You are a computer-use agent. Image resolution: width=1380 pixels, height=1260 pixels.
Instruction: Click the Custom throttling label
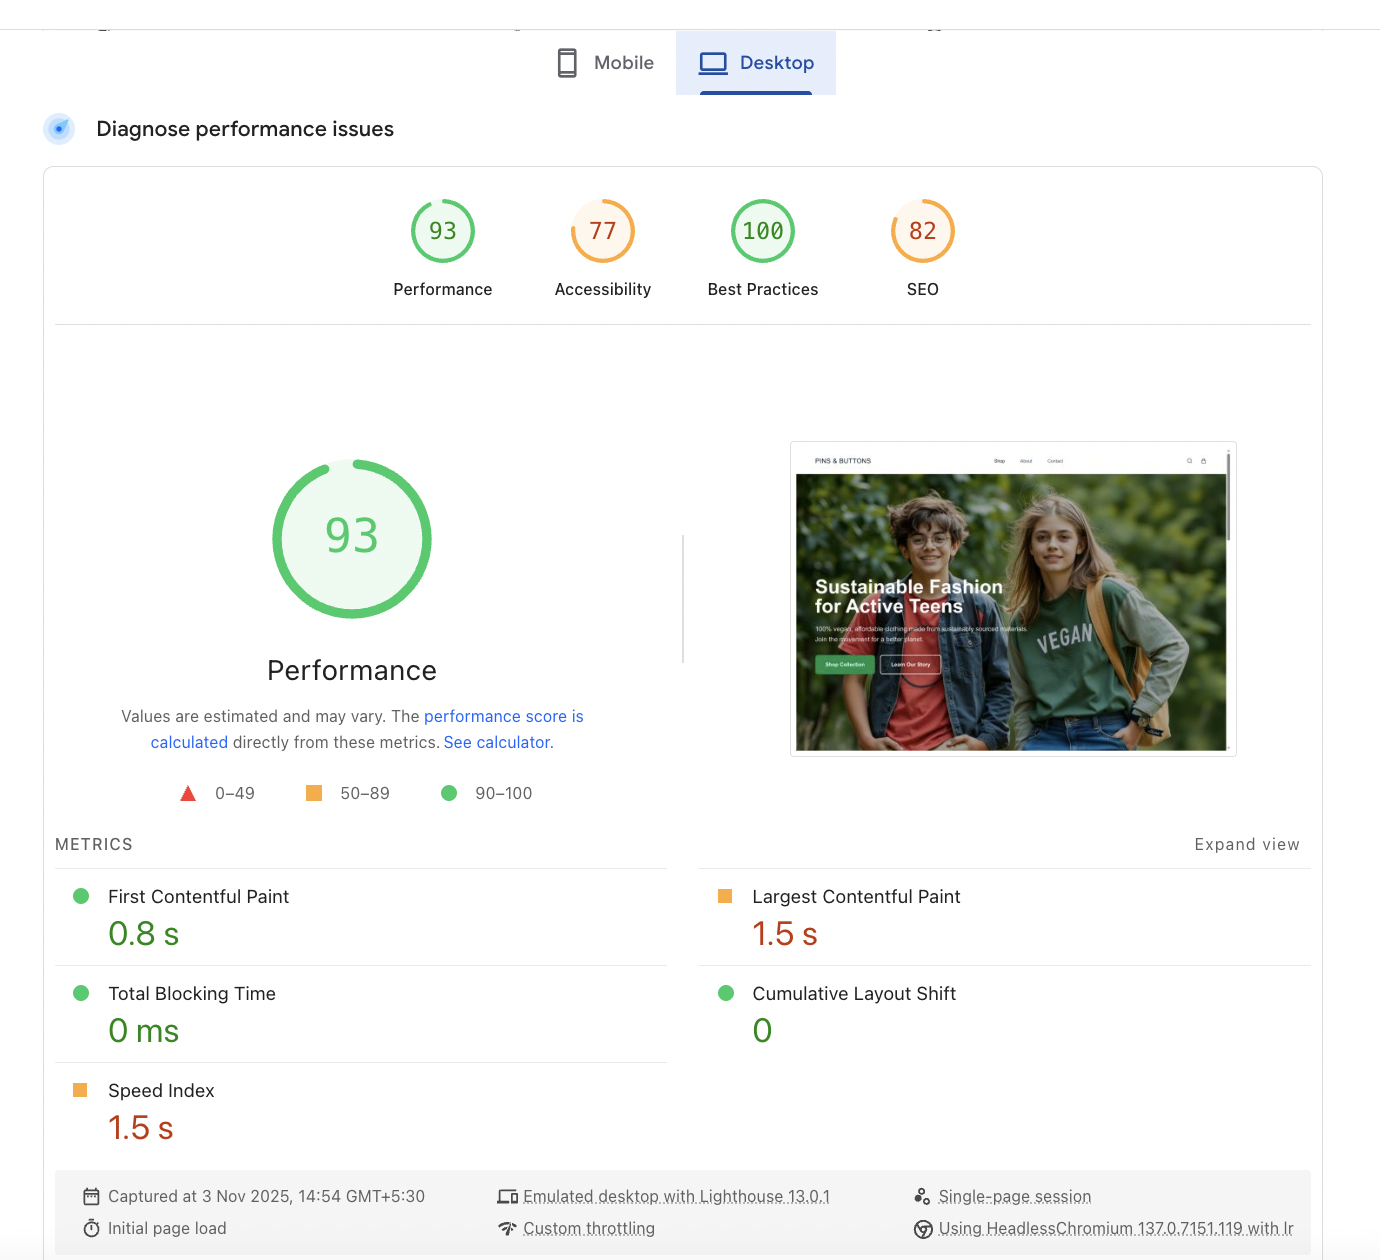coord(588,1229)
